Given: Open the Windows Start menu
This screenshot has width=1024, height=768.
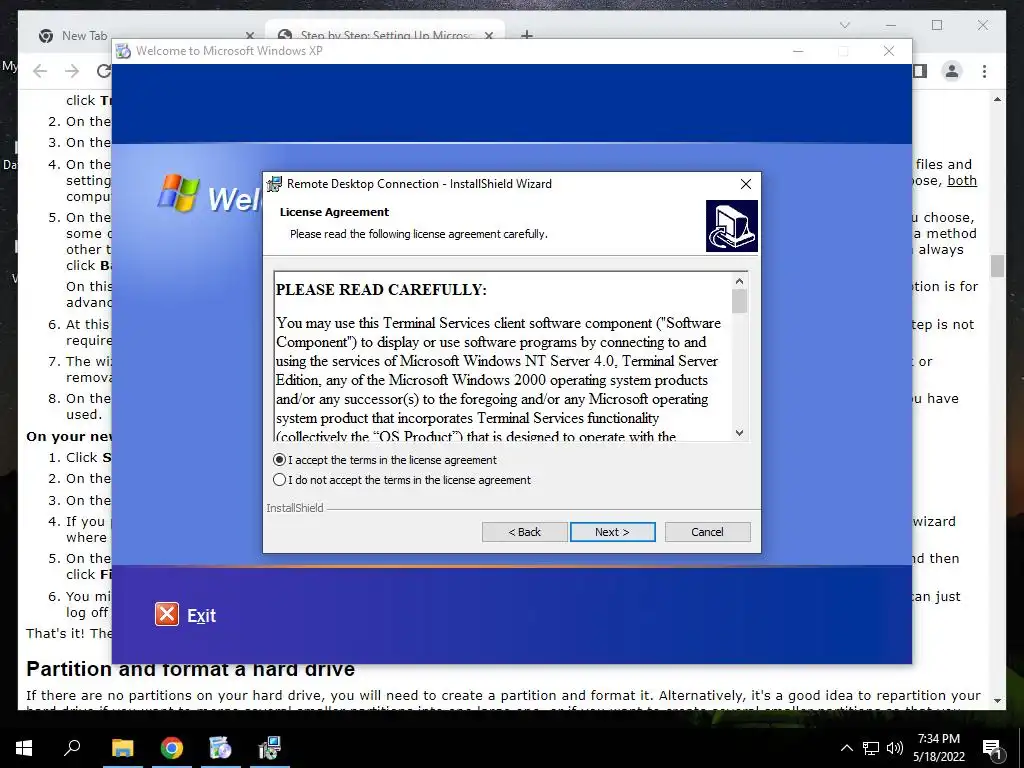Looking at the screenshot, I should (24, 748).
